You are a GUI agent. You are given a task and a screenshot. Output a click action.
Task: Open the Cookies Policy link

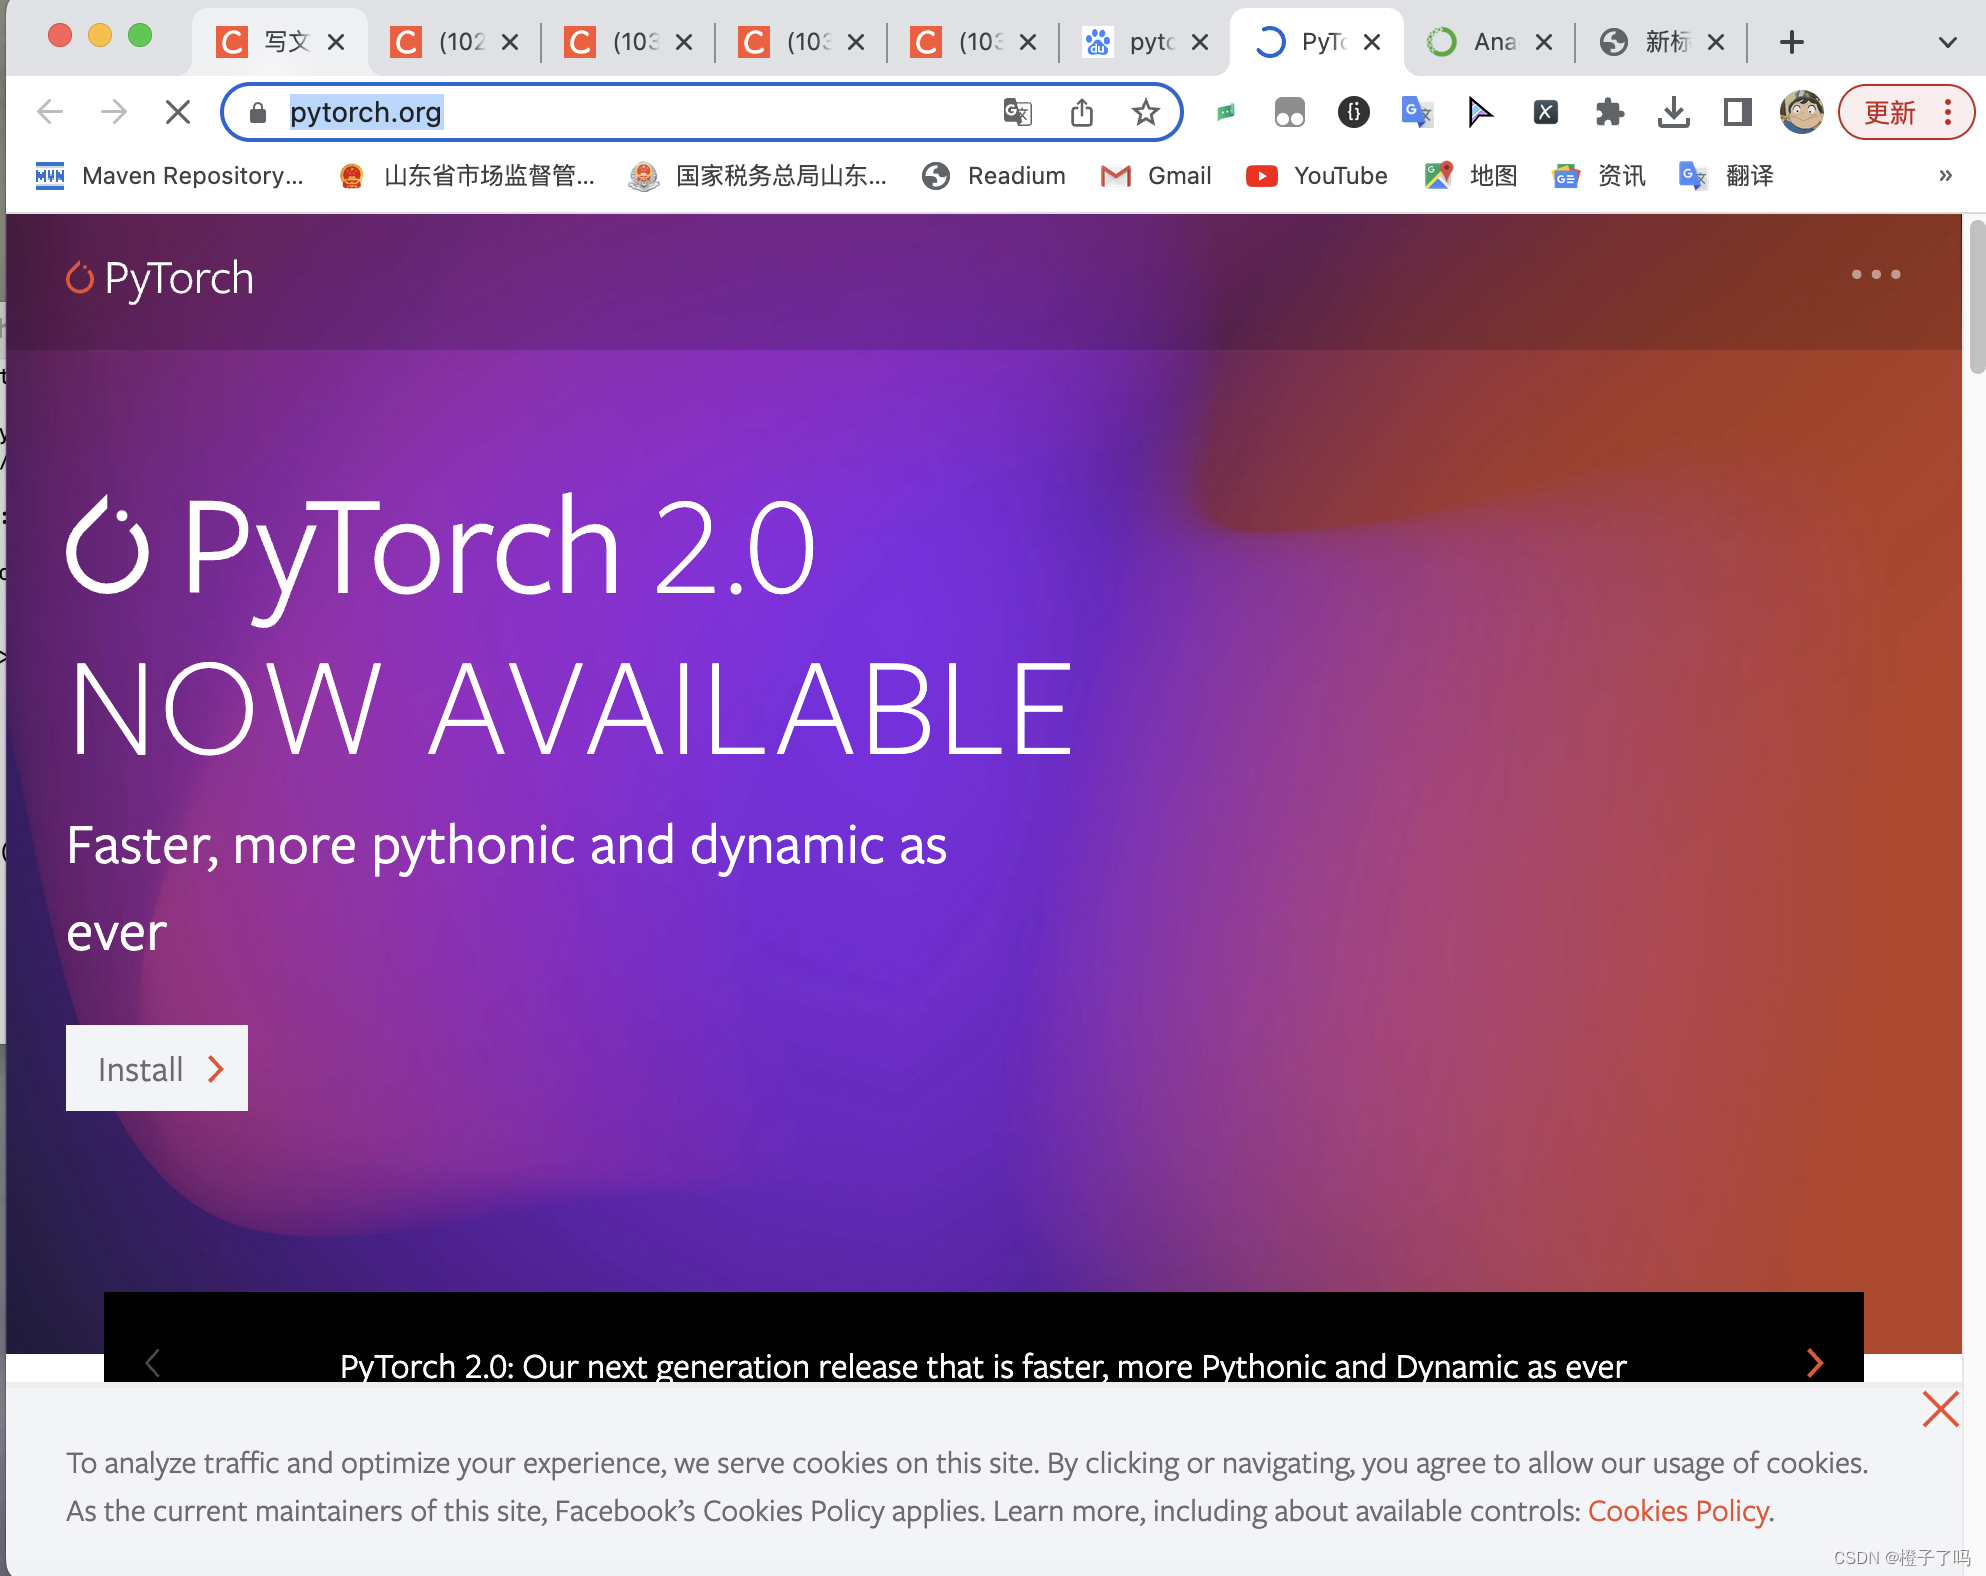pos(1678,1510)
